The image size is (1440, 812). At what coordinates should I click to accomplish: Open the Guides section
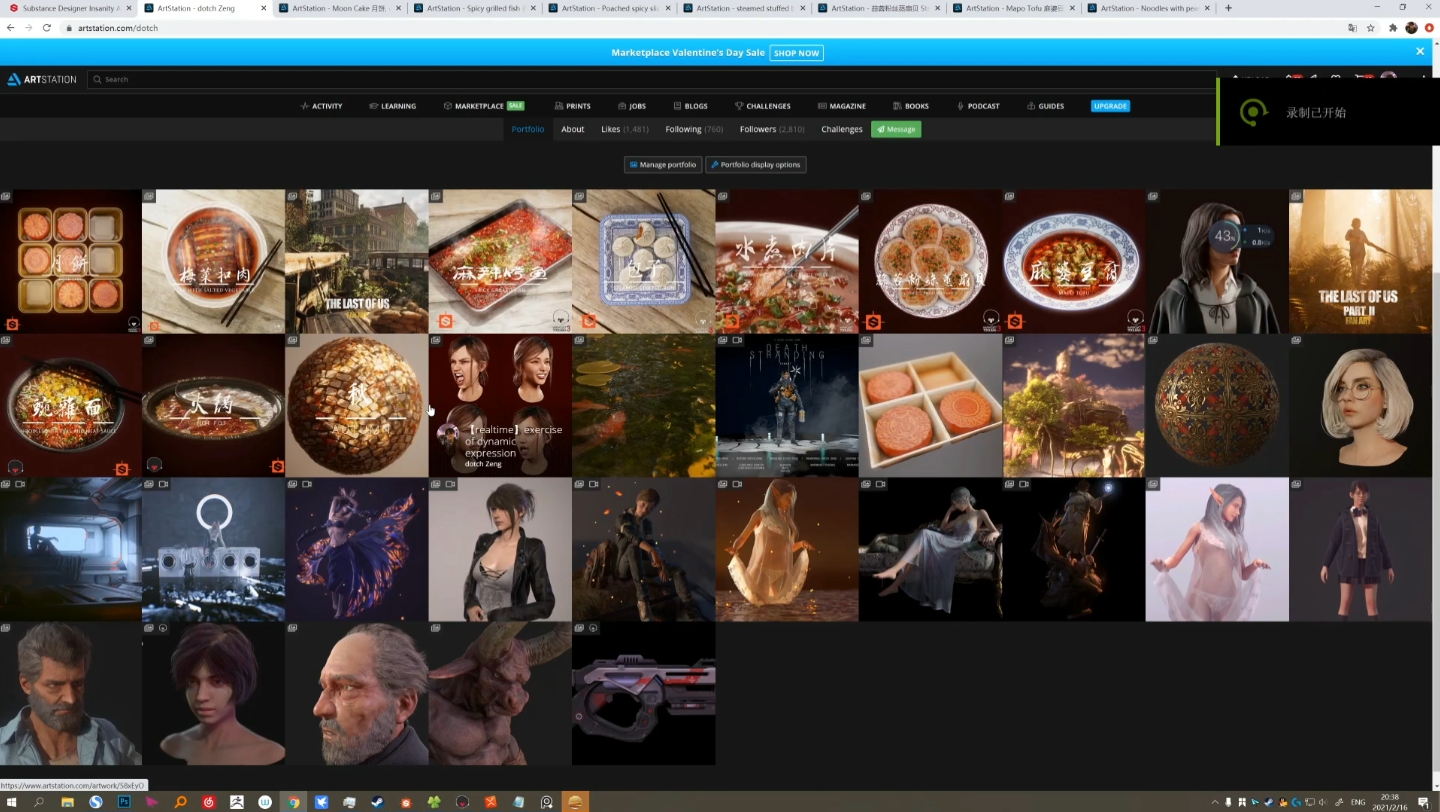click(1046, 106)
